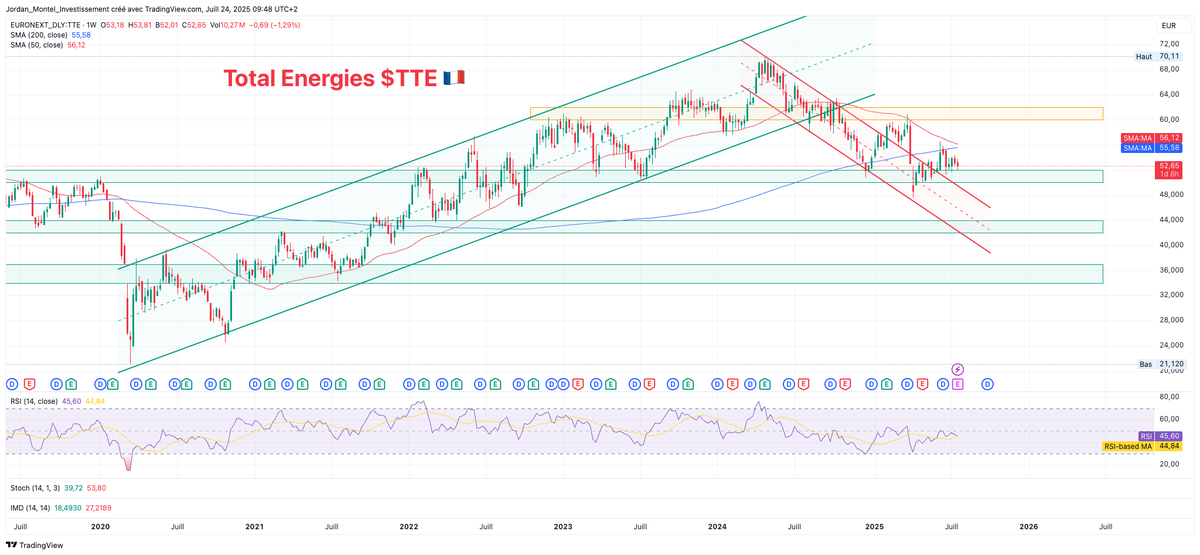Select the rightmost D dividend marker
This screenshot has height=555, width=1200.
[x=987, y=384]
